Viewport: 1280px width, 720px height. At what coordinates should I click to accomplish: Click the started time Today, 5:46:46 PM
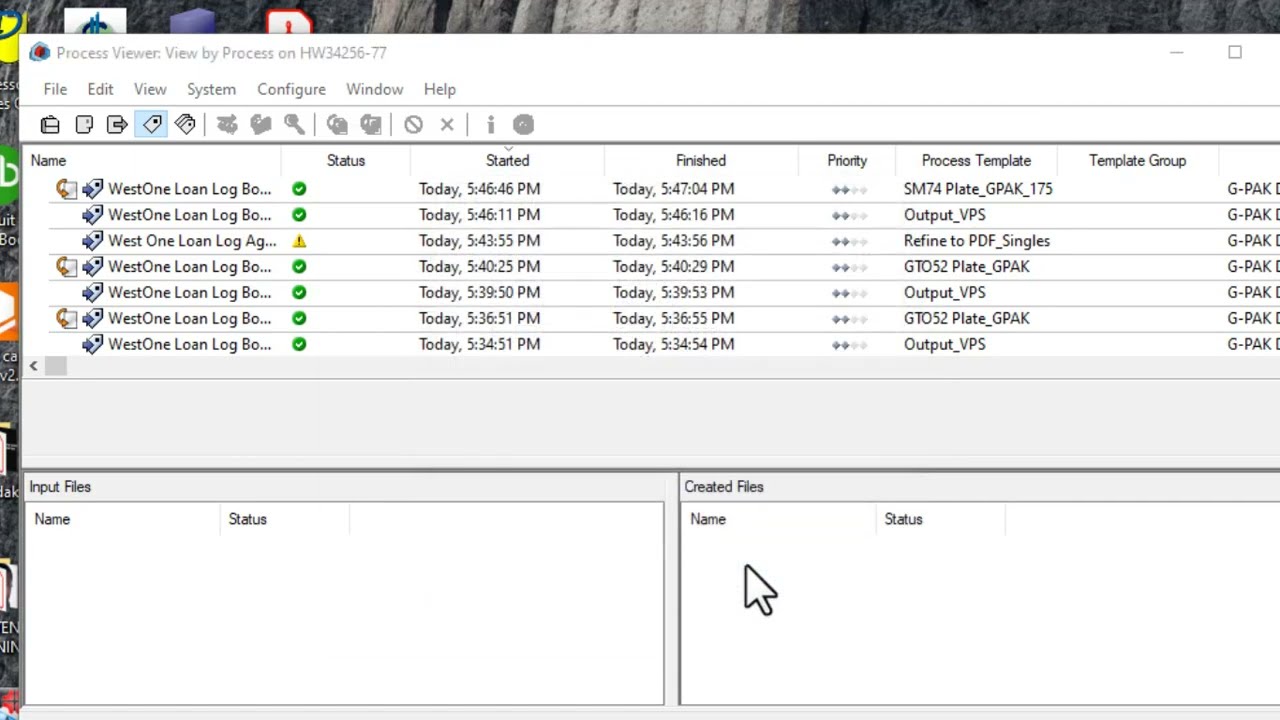479,188
